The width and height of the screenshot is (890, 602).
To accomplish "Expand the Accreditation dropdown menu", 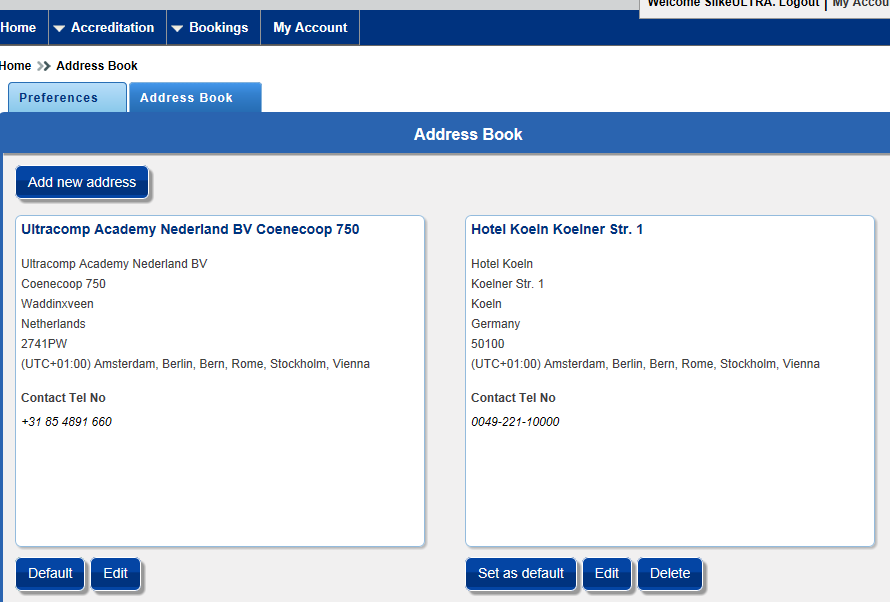I will coord(107,27).
